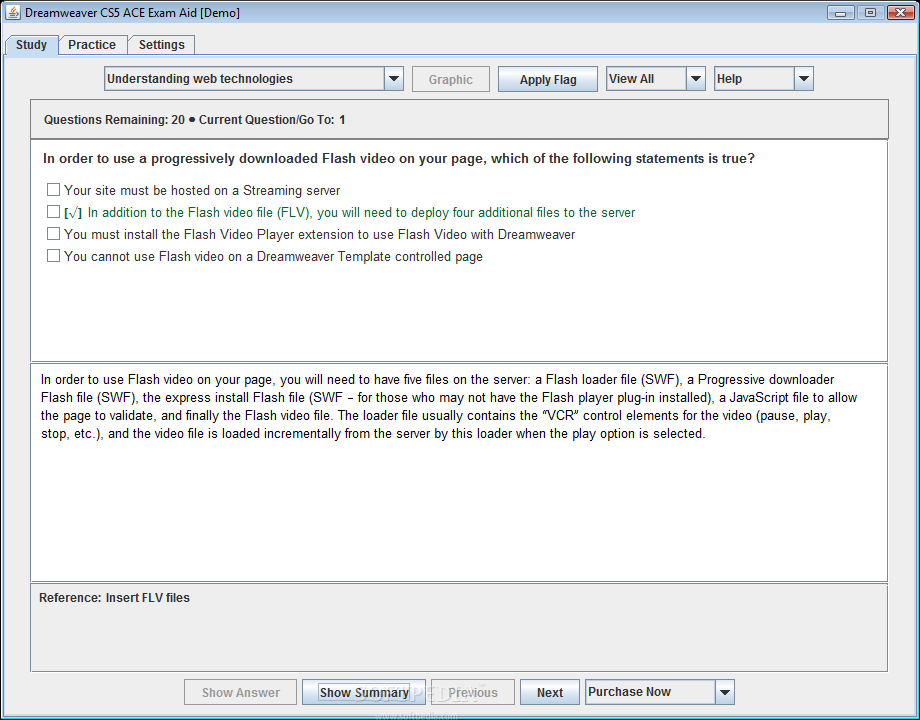This screenshot has width=920, height=720.
Task: Click the Apply Flag button
Action: pyautogui.click(x=548, y=79)
